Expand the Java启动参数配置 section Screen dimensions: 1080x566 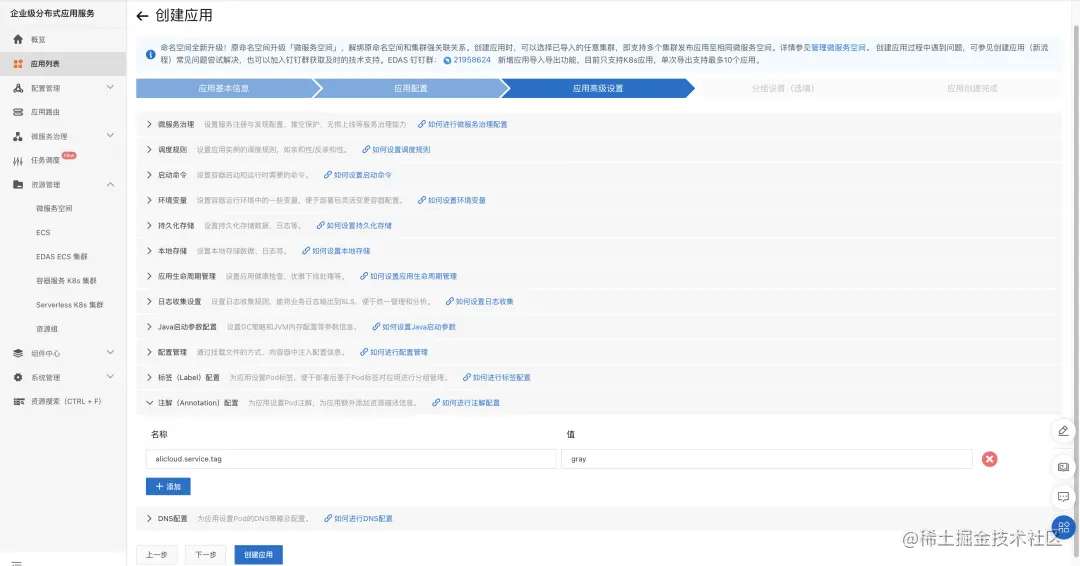(x=149, y=326)
